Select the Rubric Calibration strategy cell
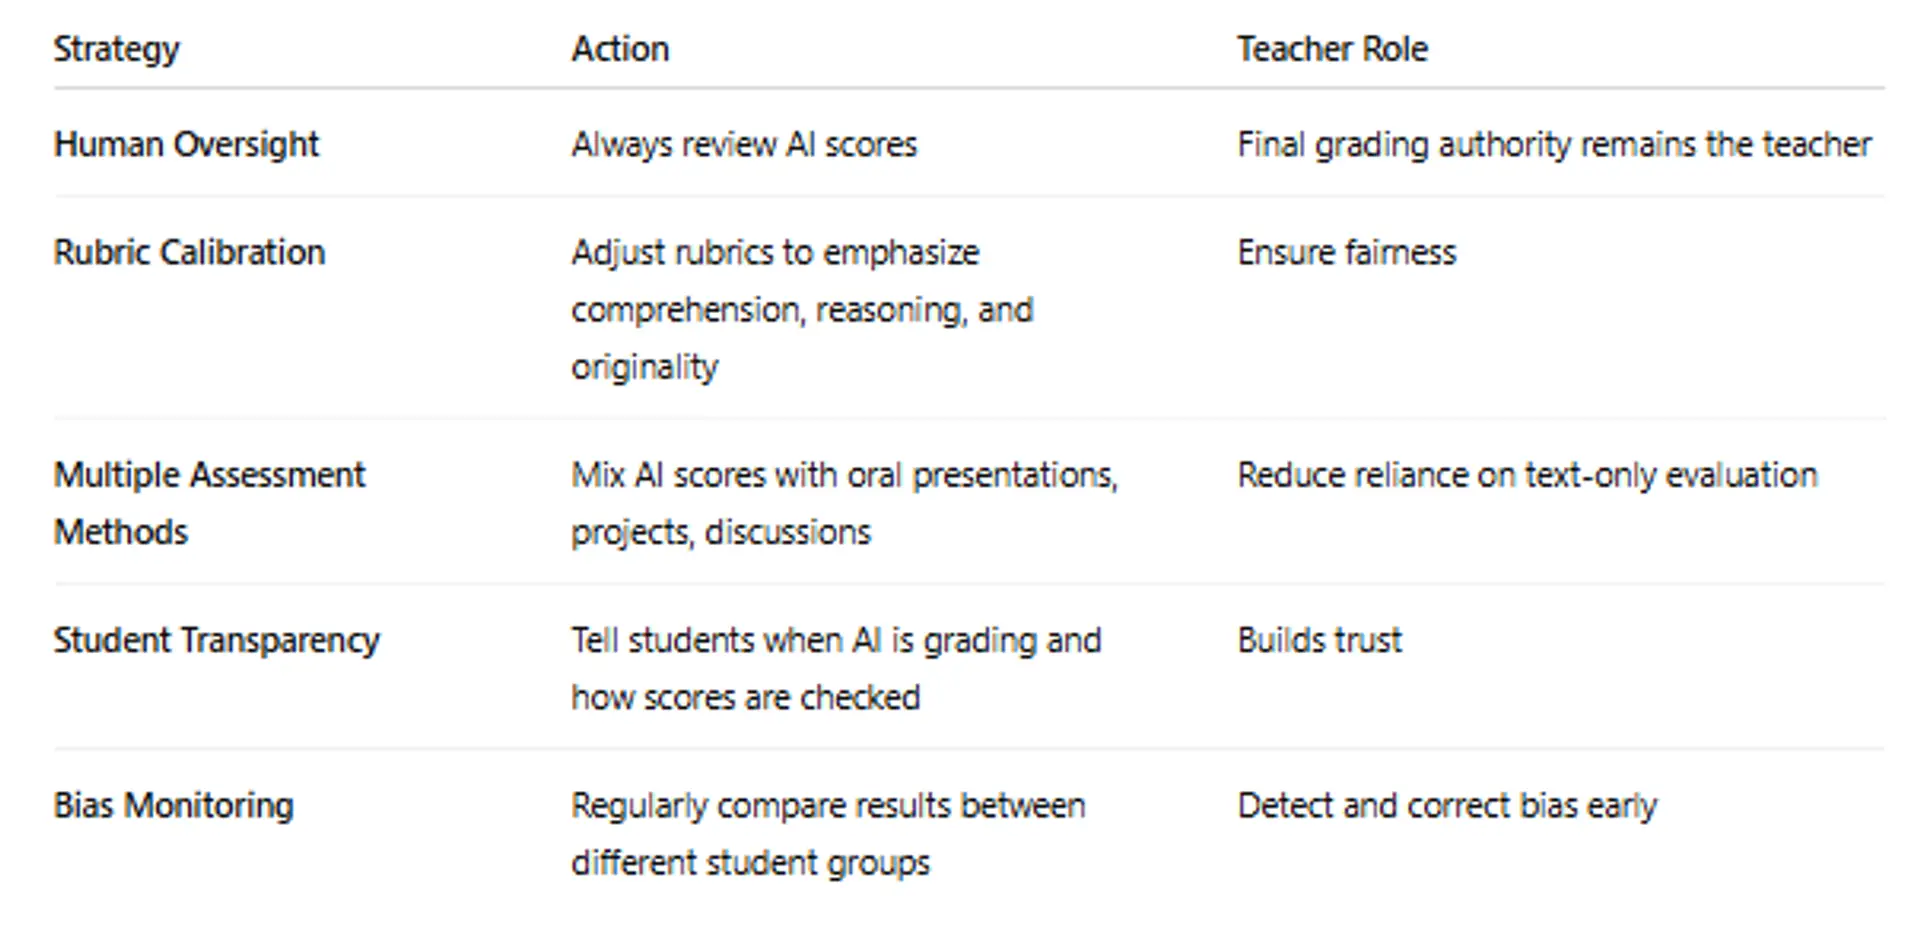 [189, 253]
